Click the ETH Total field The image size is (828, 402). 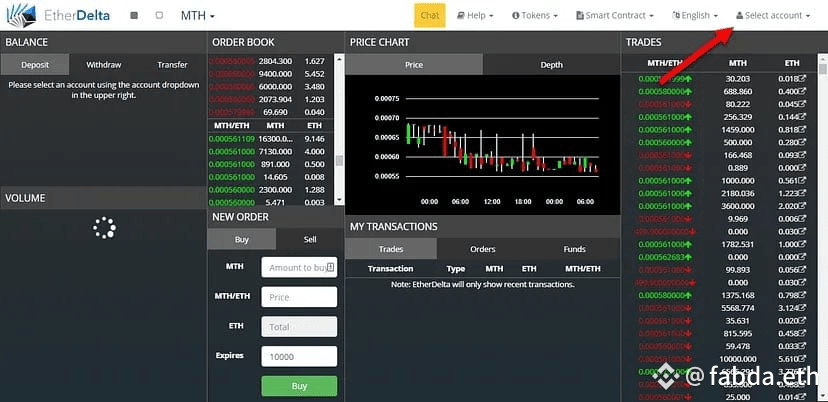click(x=299, y=326)
